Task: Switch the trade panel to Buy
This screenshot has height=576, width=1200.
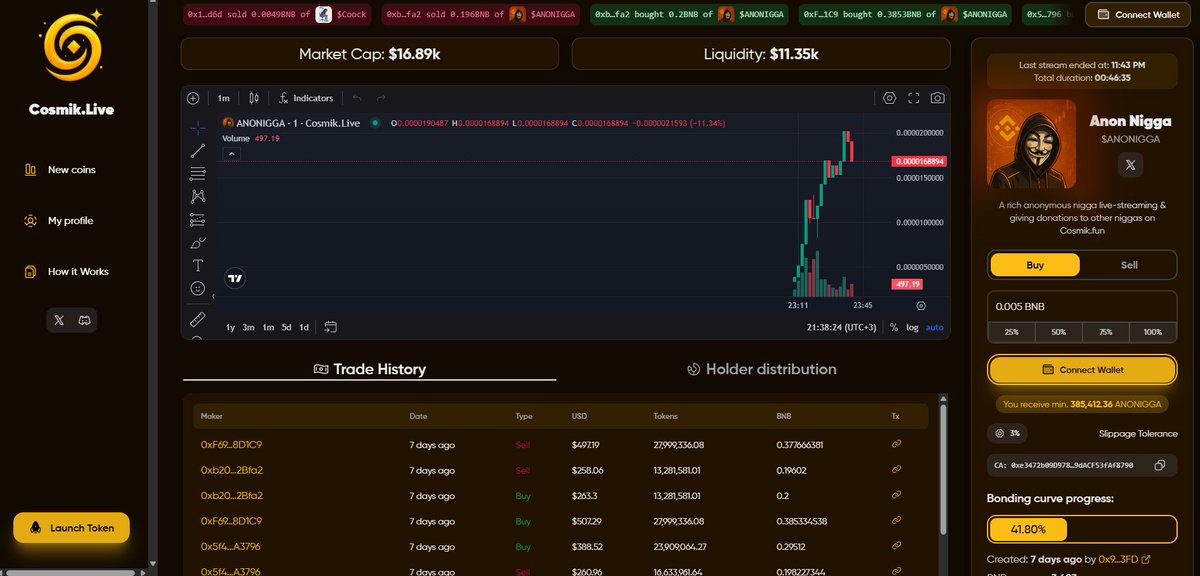Action: click(x=1035, y=265)
